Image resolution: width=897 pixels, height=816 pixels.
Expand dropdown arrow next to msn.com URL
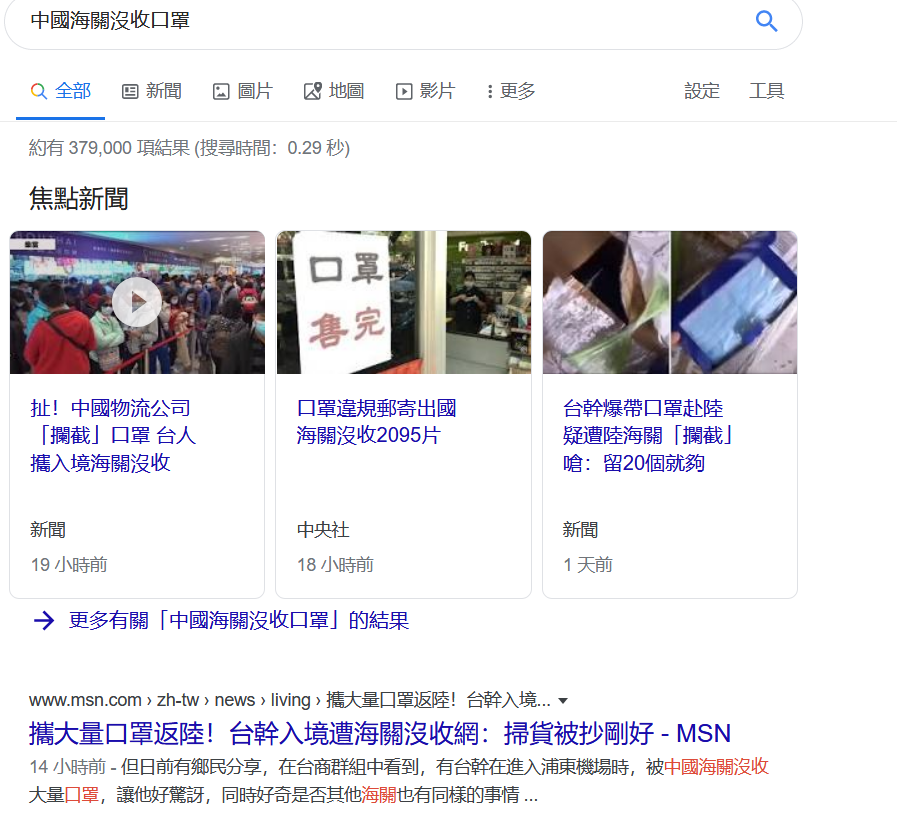coord(563,700)
